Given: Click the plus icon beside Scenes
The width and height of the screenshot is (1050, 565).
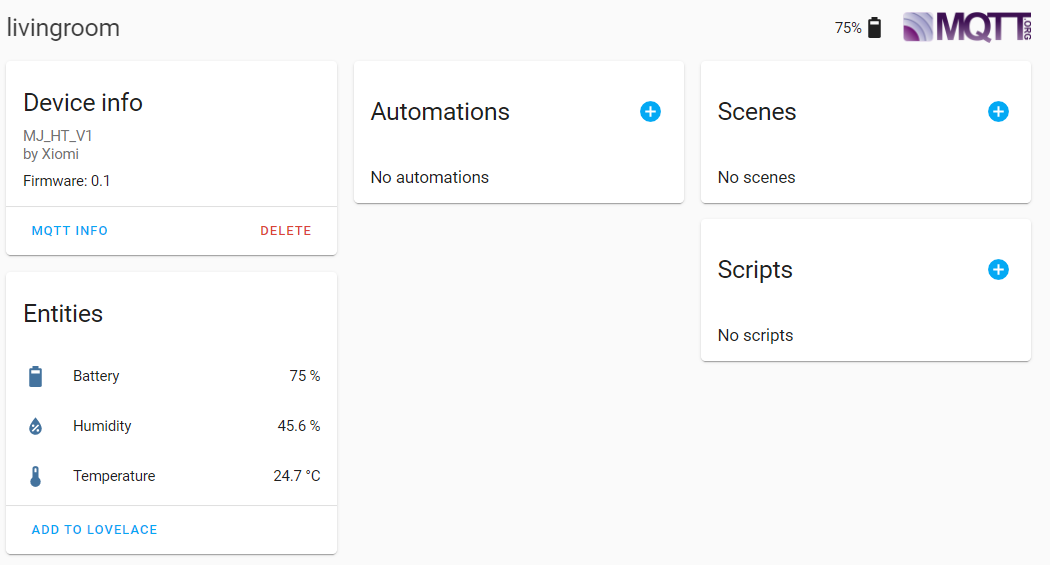Looking at the screenshot, I should (998, 112).
